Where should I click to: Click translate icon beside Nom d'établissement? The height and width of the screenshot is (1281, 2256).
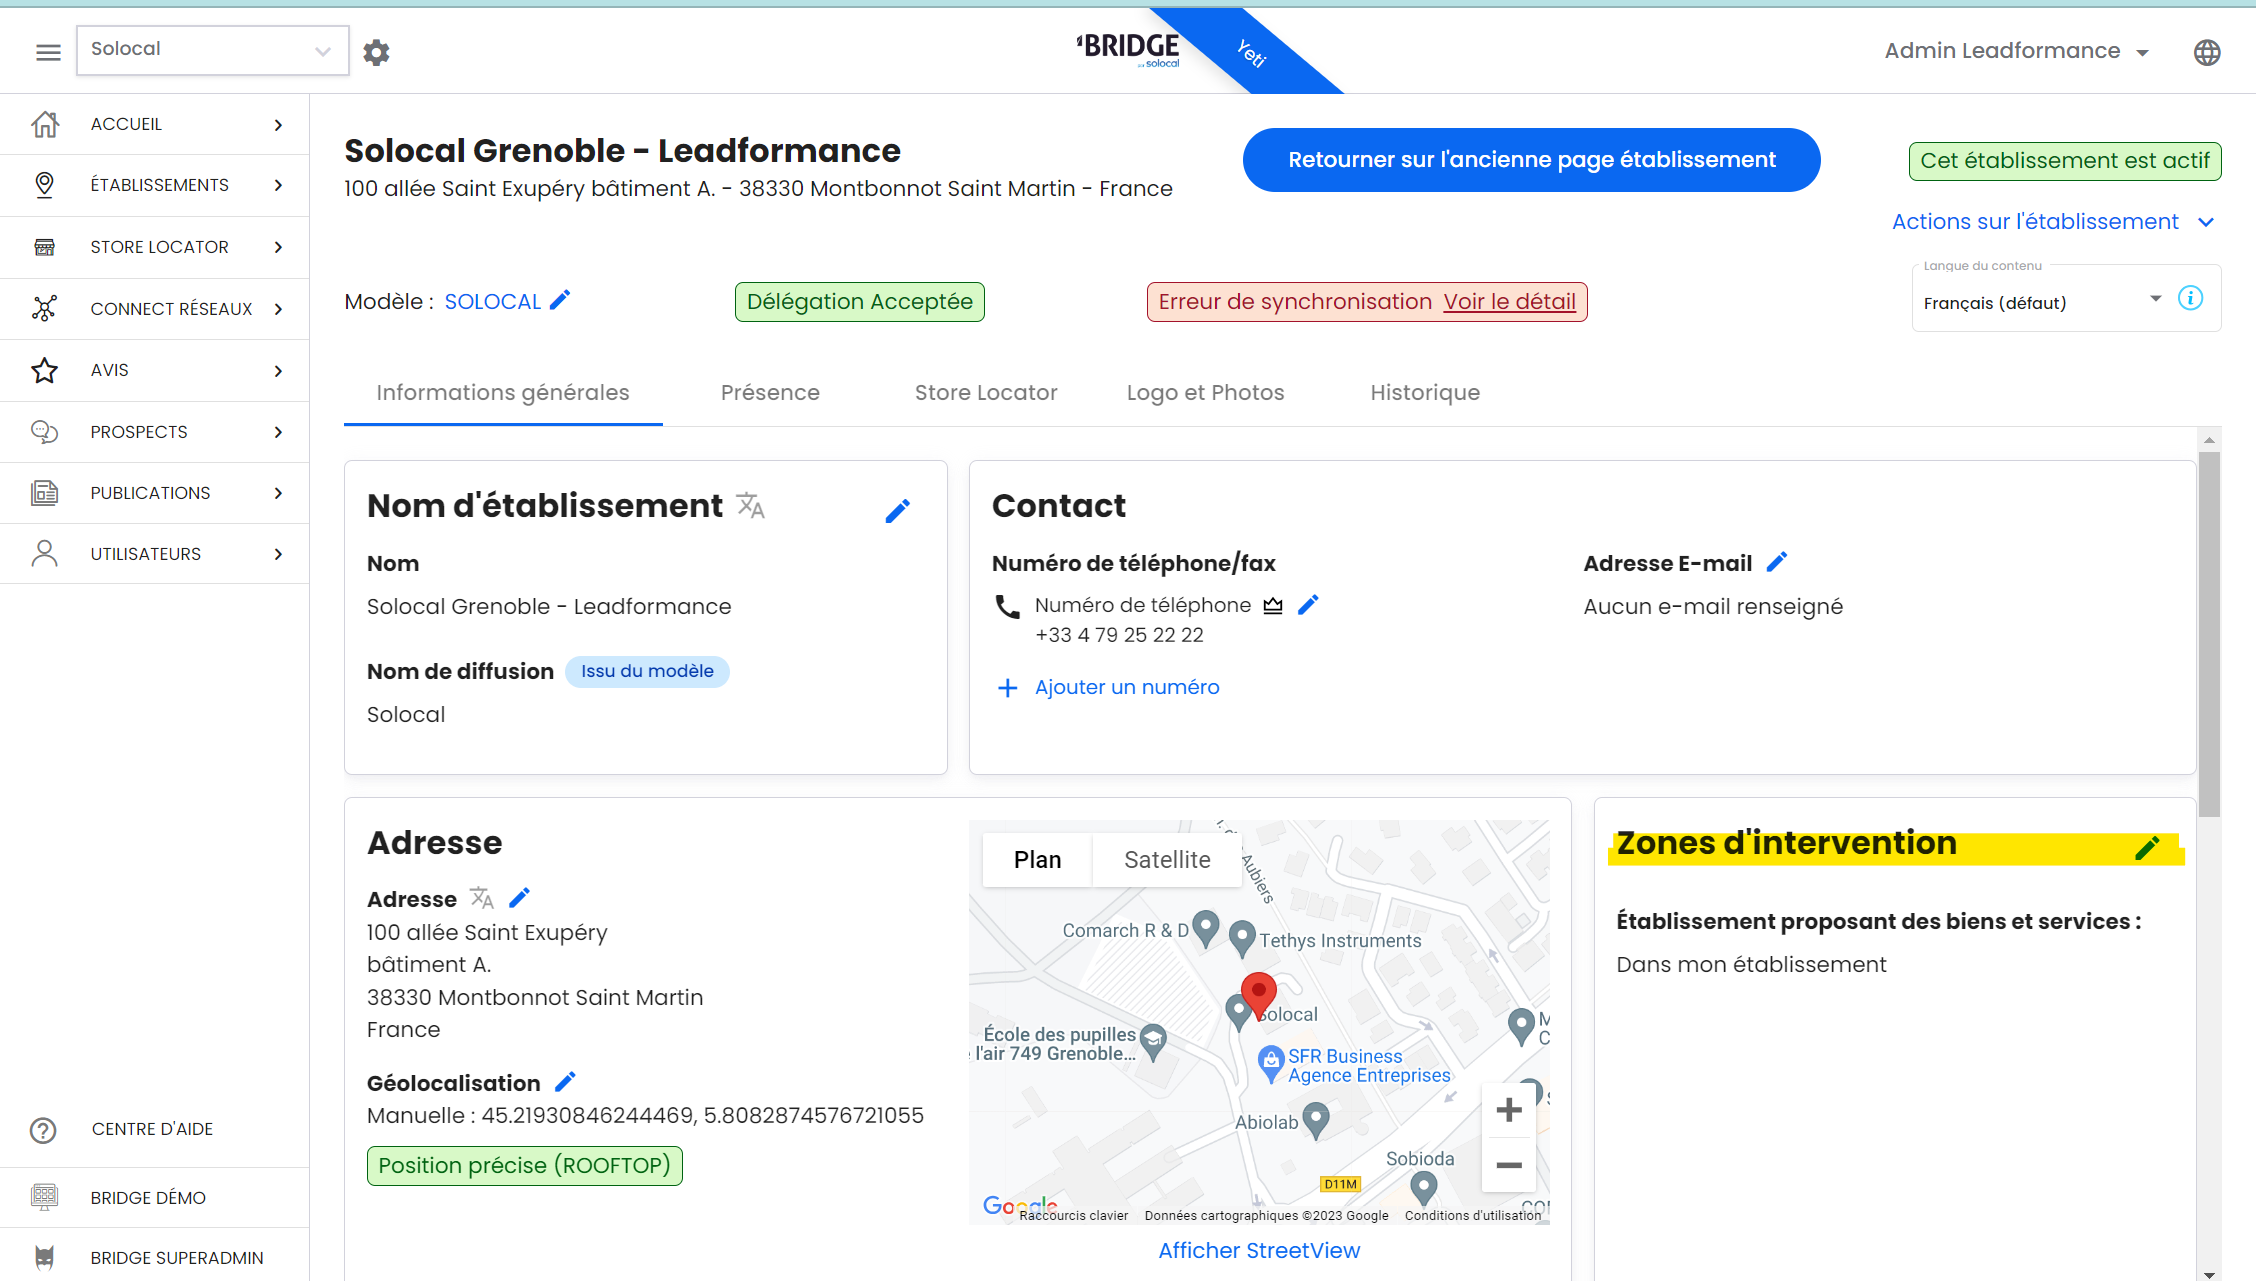[x=750, y=506]
